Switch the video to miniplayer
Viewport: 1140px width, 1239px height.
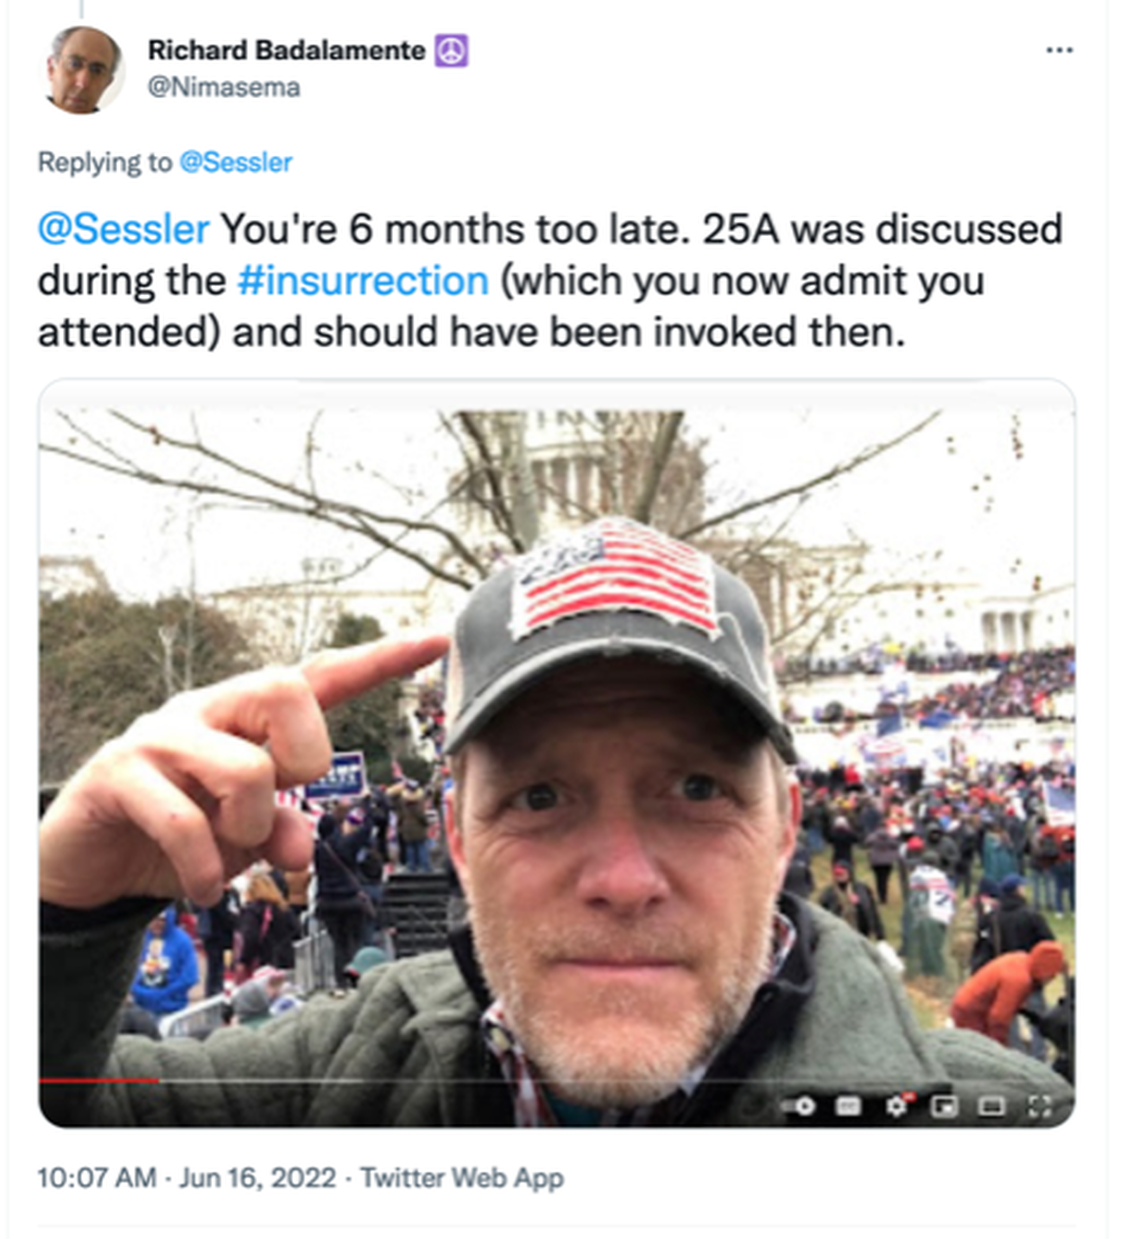(x=943, y=1106)
